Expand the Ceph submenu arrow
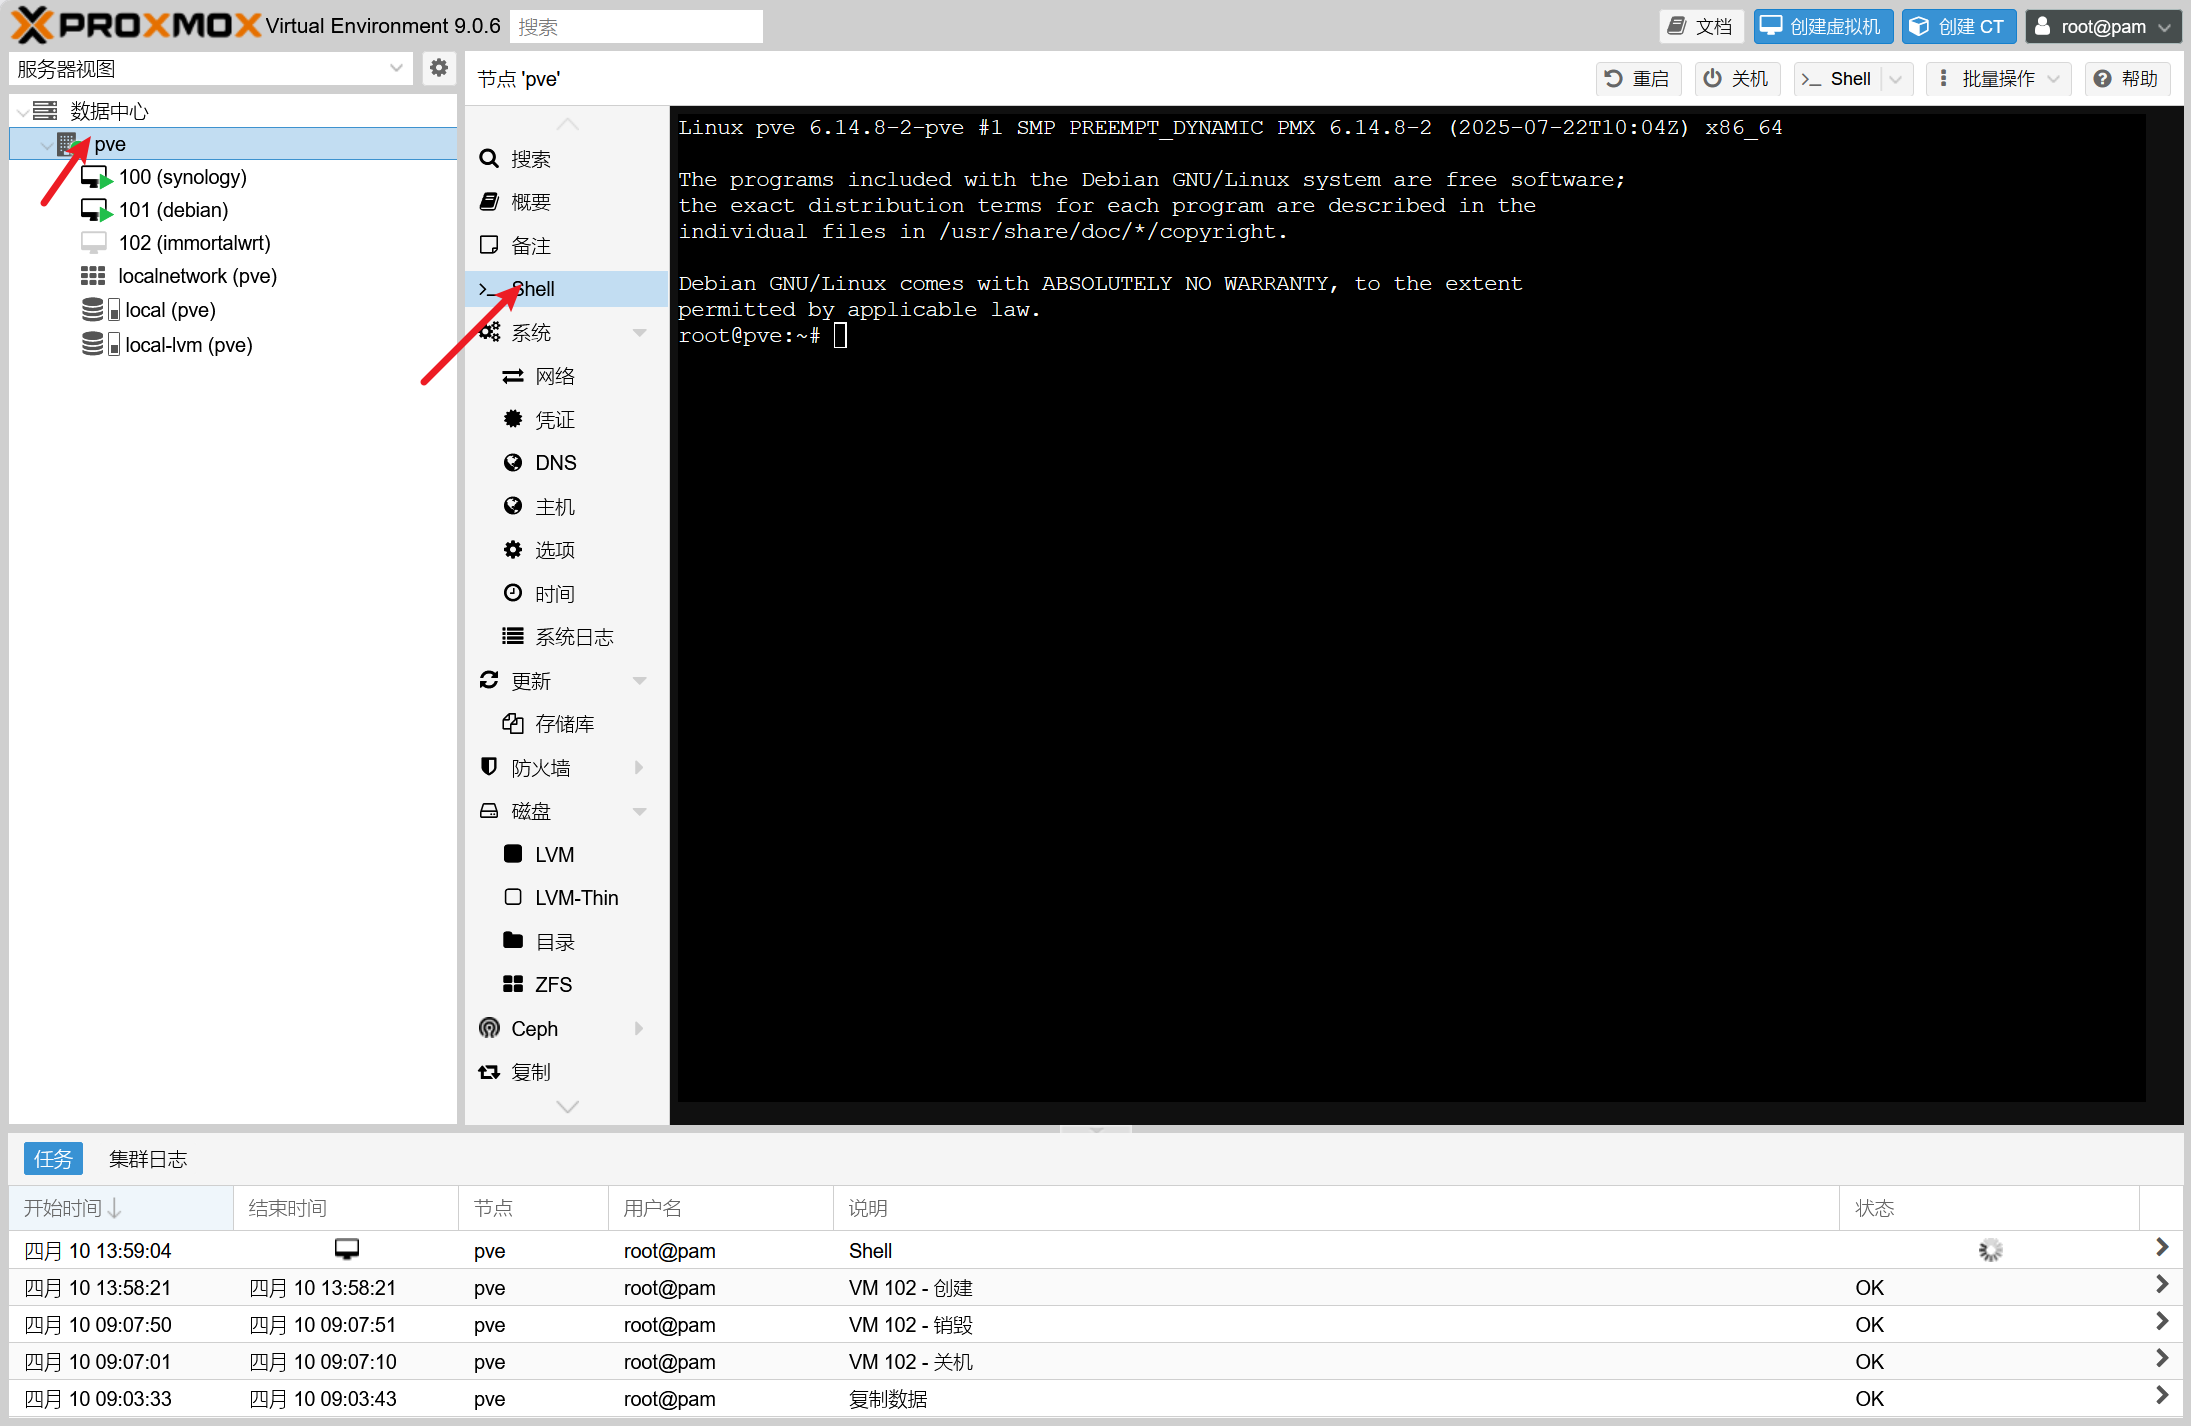Screen dimensions: 2191x1426 pos(640,1029)
